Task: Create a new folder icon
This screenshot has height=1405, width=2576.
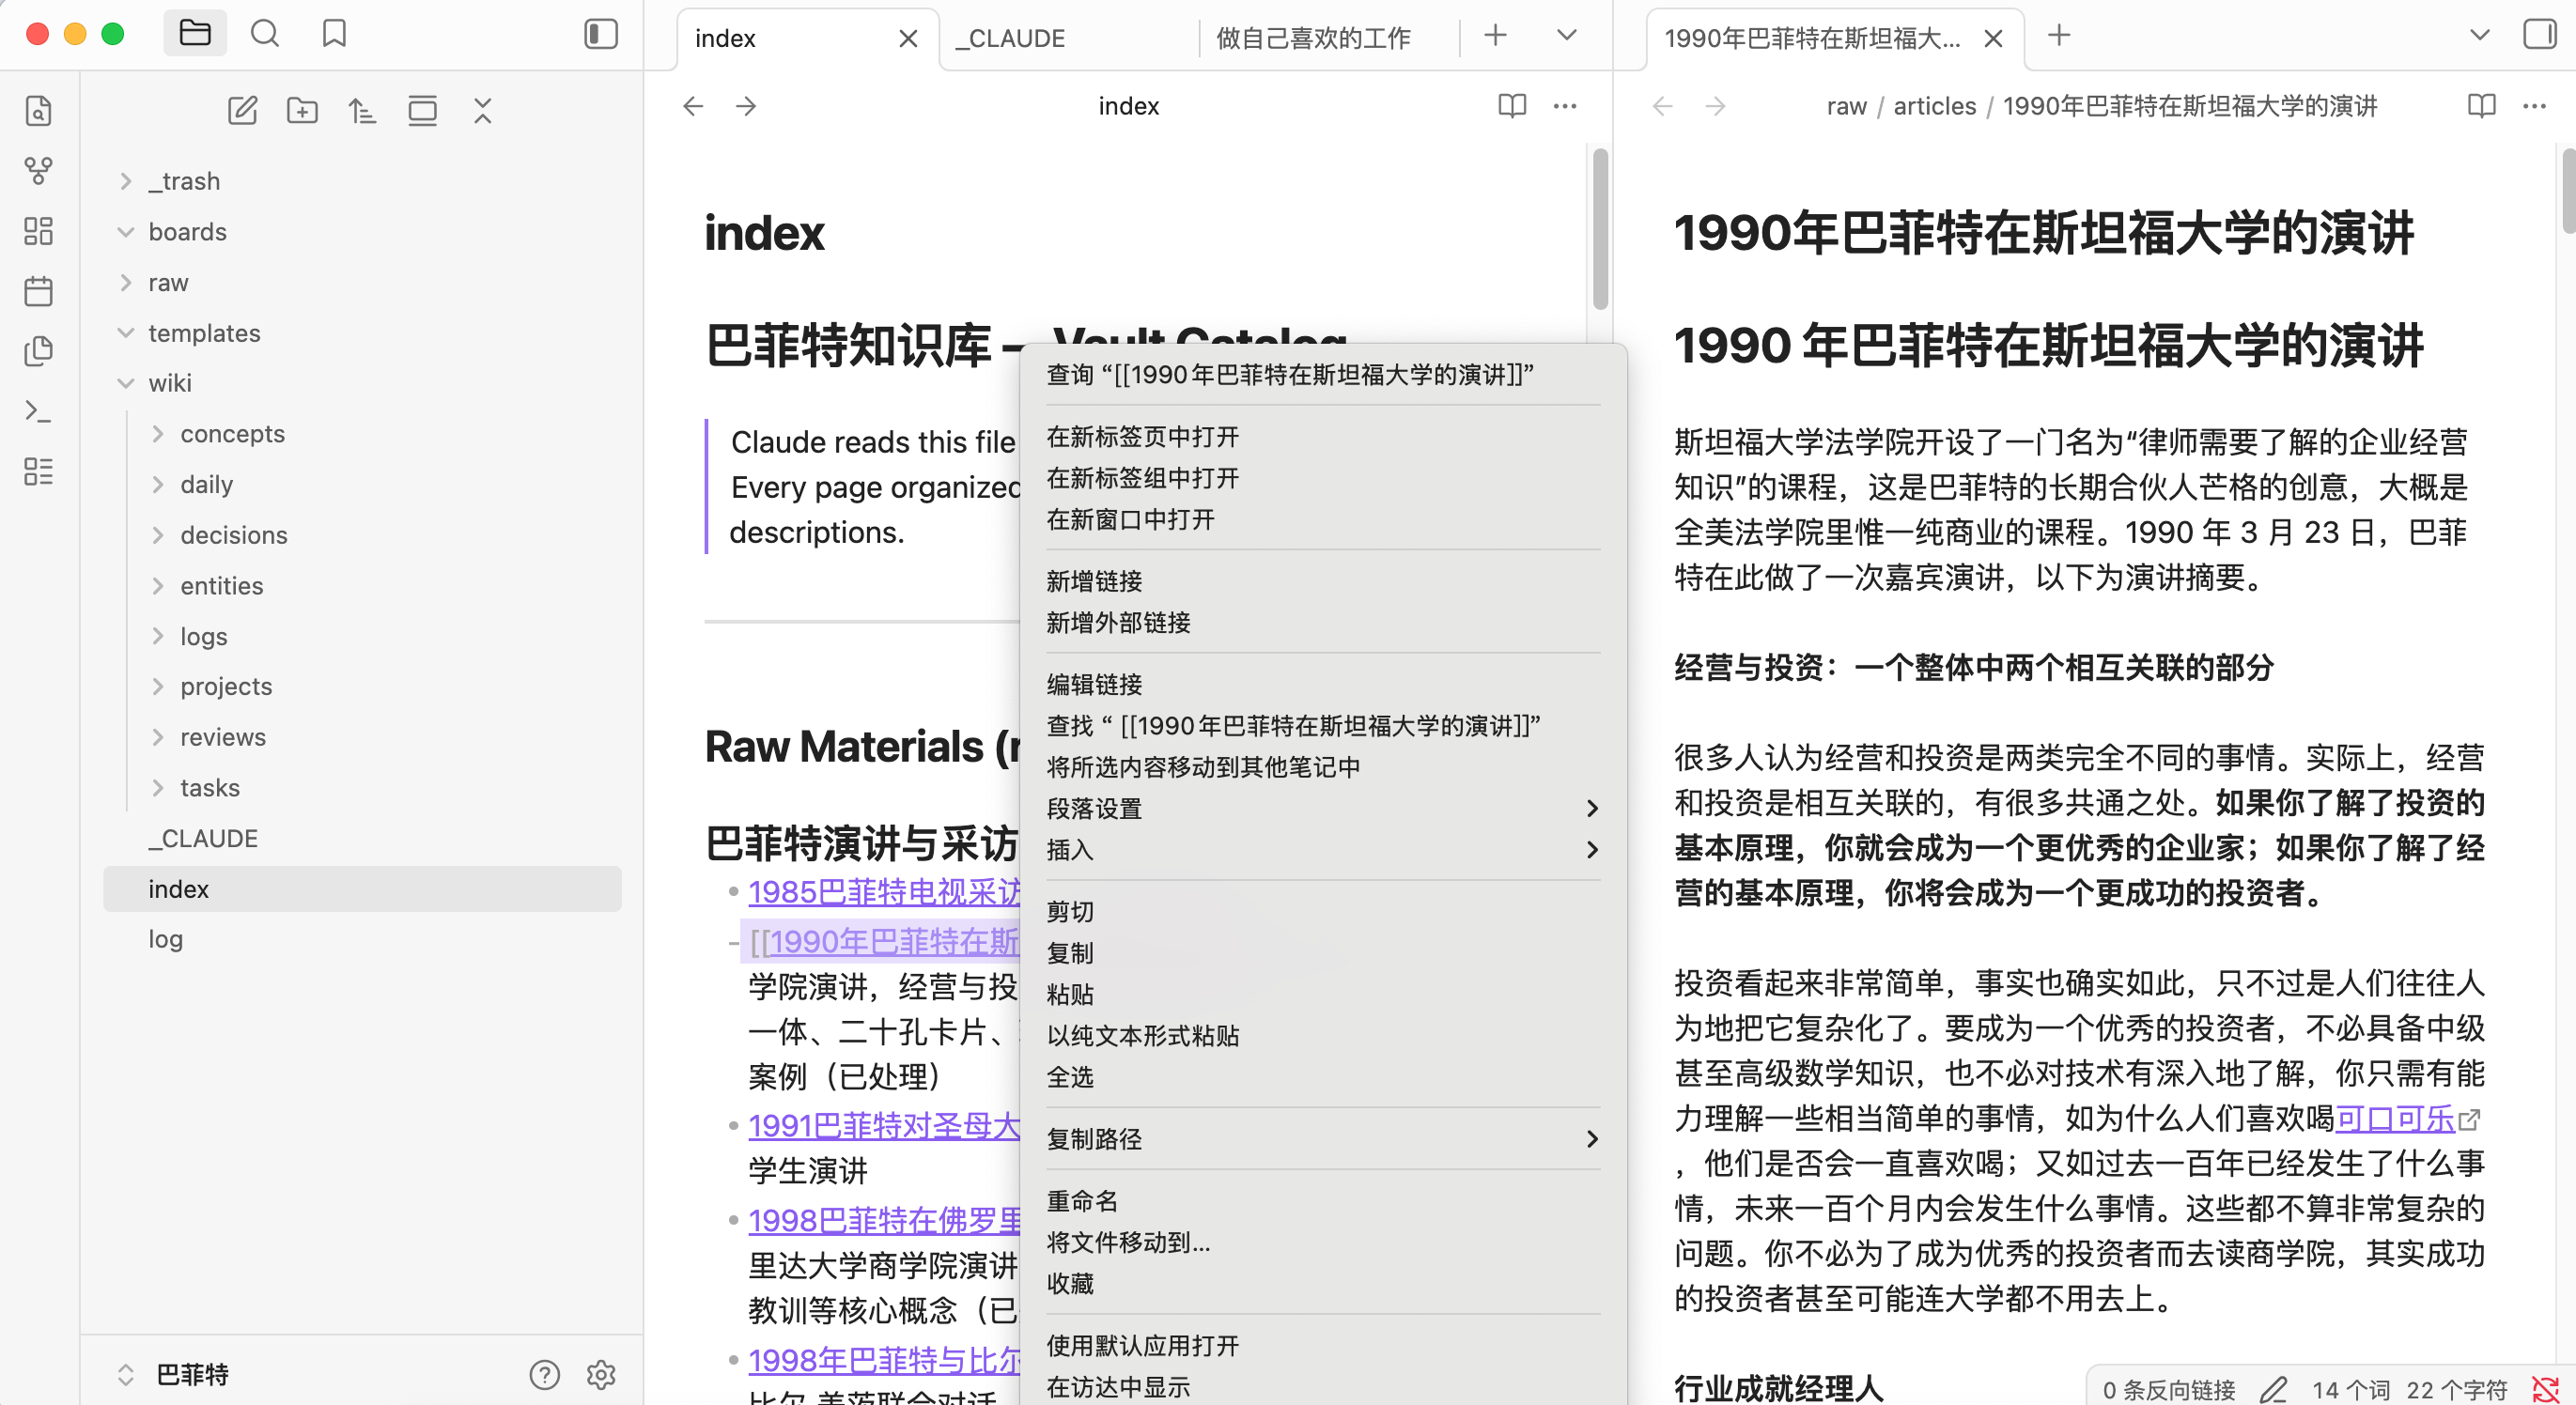Action: point(302,111)
